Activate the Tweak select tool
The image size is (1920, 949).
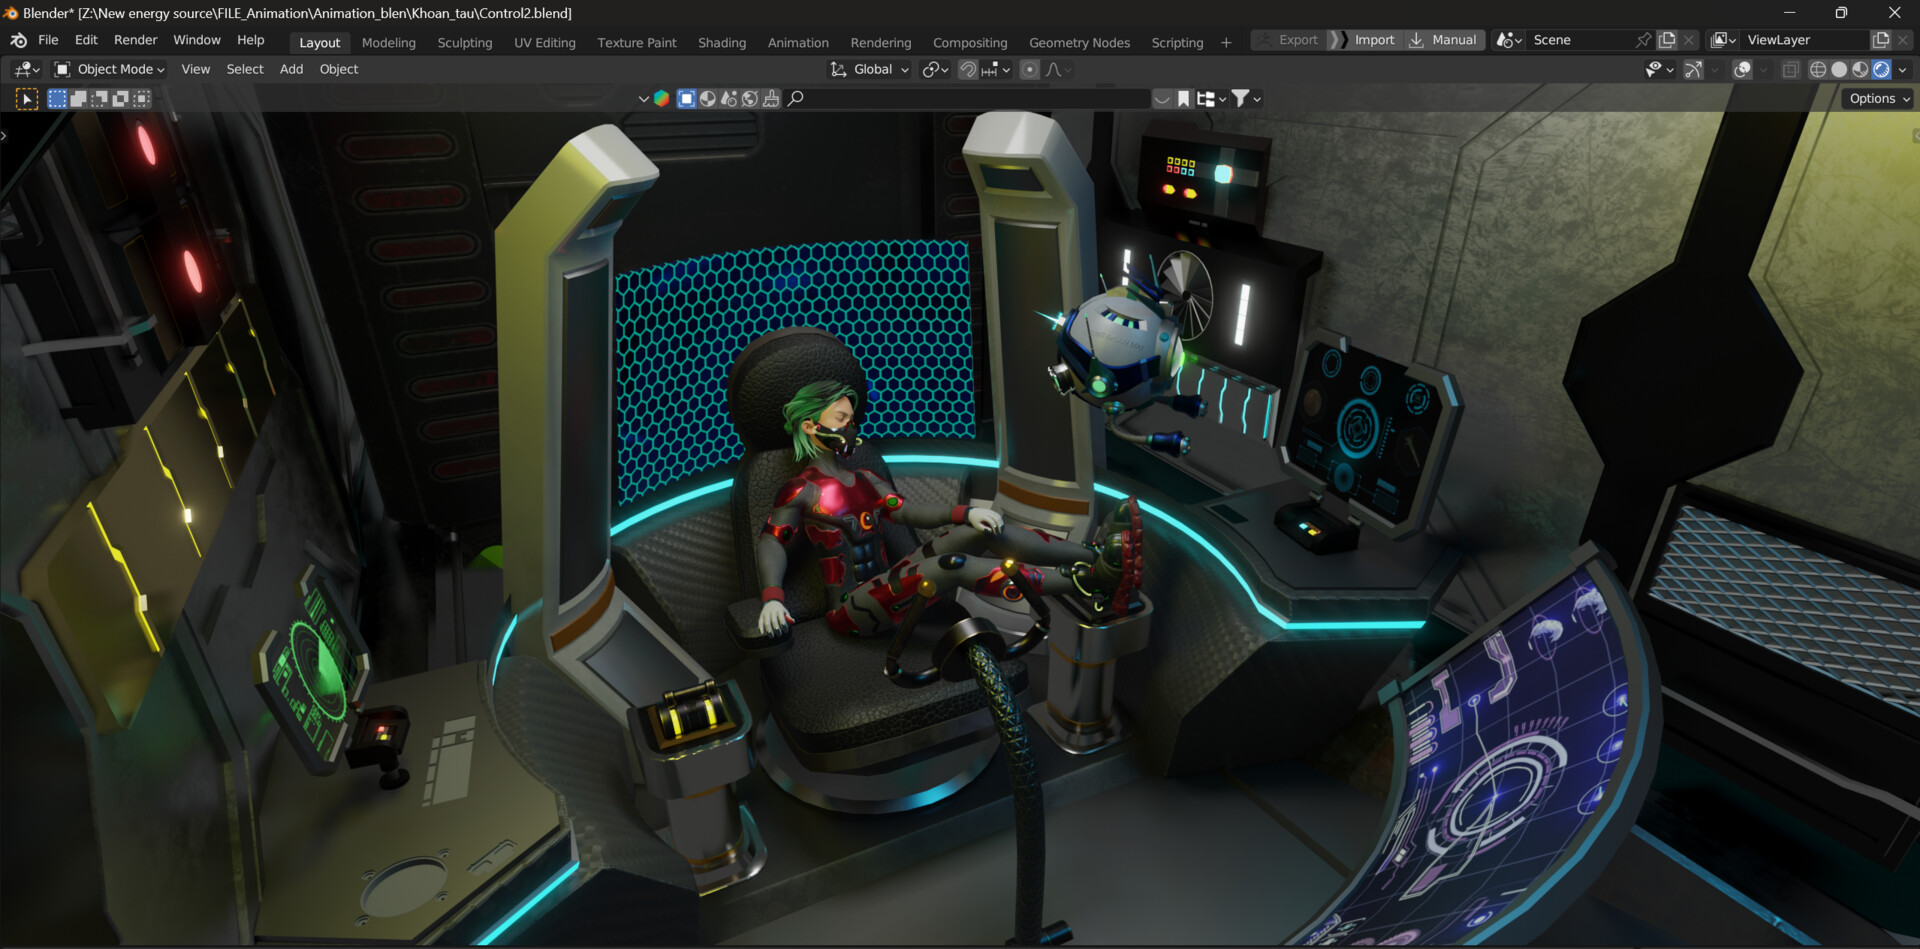(26, 98)
